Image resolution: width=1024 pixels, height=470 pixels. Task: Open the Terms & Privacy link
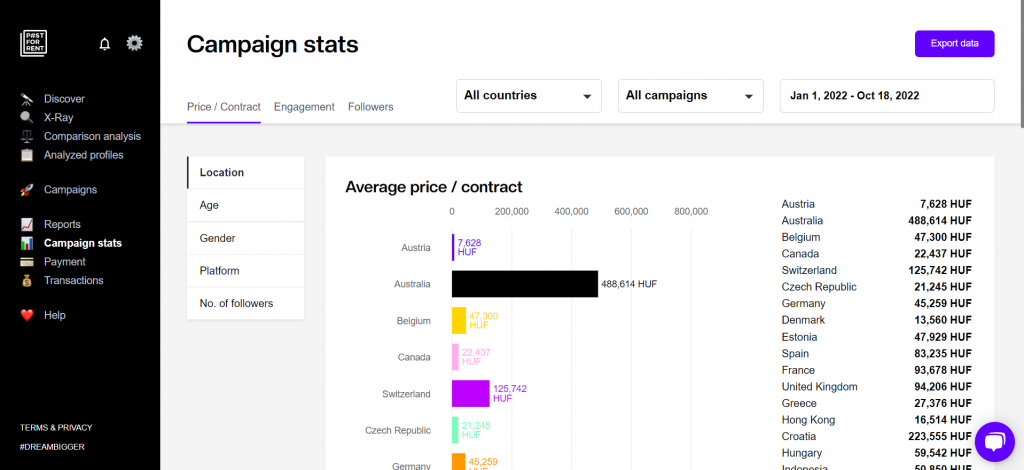56,428
